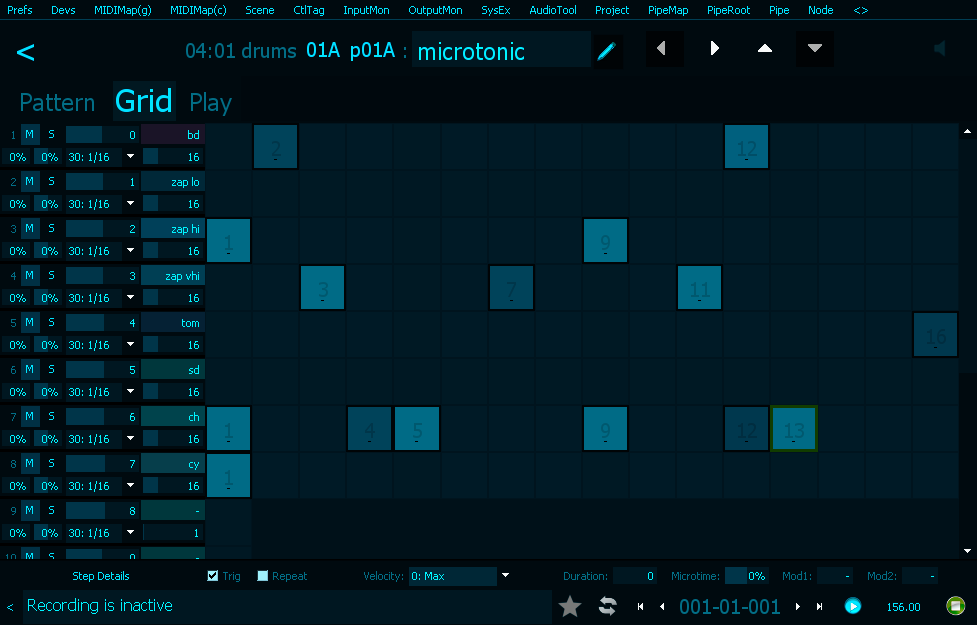
Task: Switch to the Pattern tab
Action: pos(57,102)
